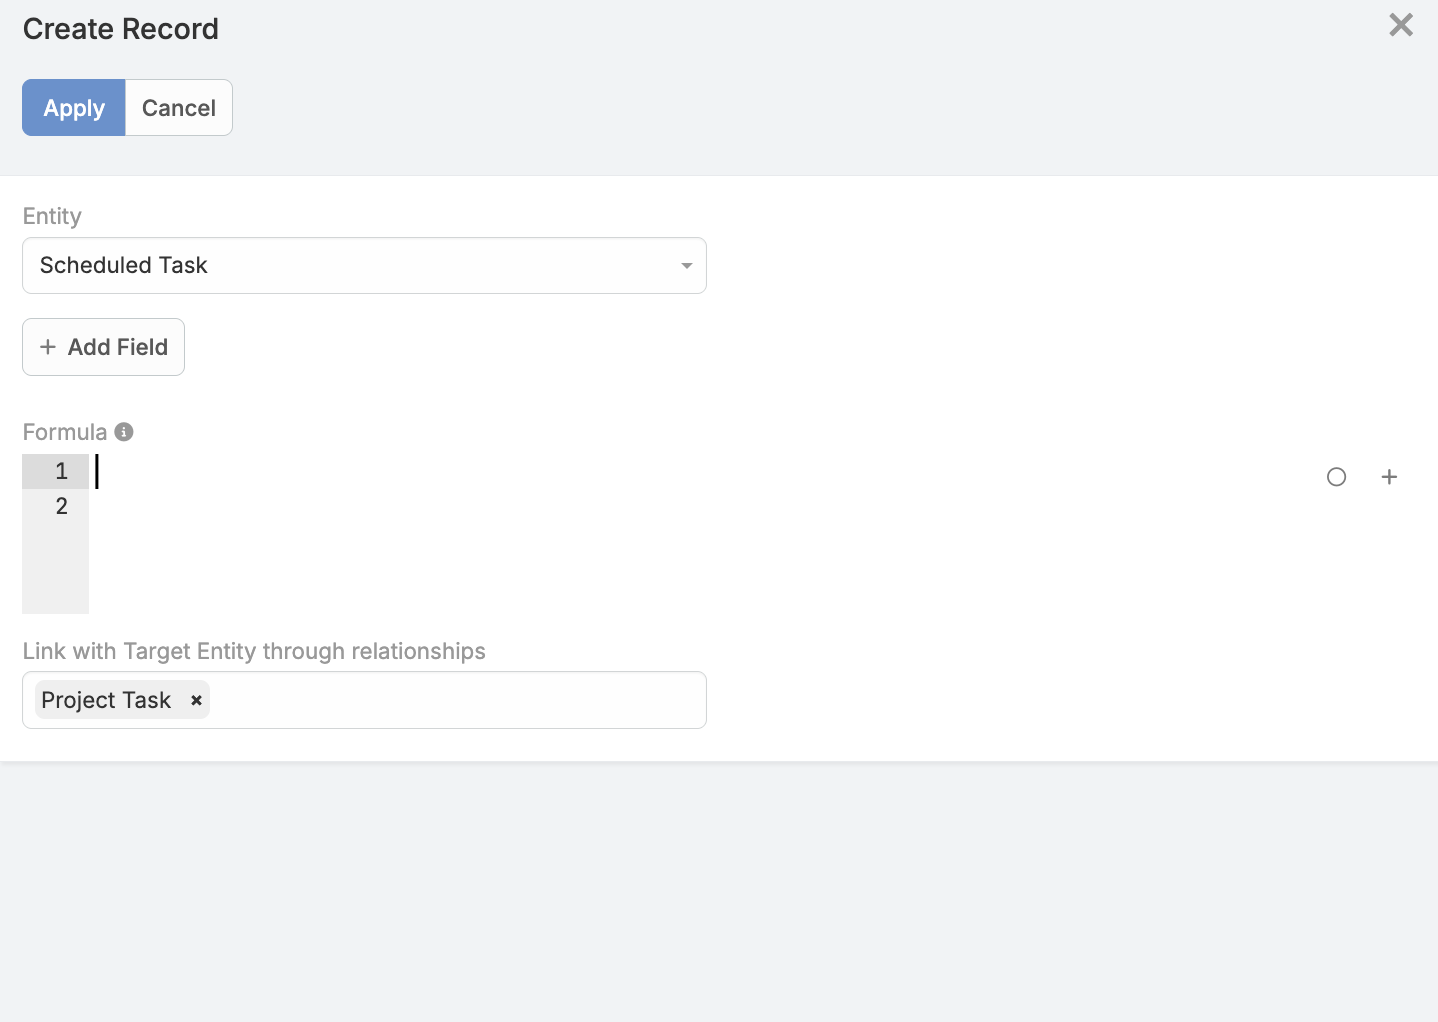Place cursor on formula line 2

[x=700, y=506]
